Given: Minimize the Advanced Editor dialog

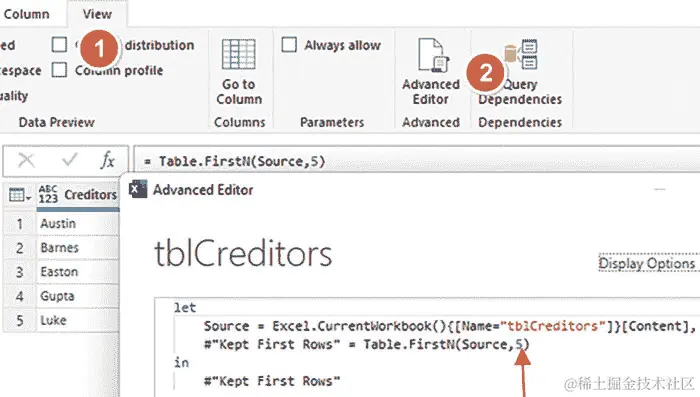Looking at the screenshot, I should tap(660, 189).
